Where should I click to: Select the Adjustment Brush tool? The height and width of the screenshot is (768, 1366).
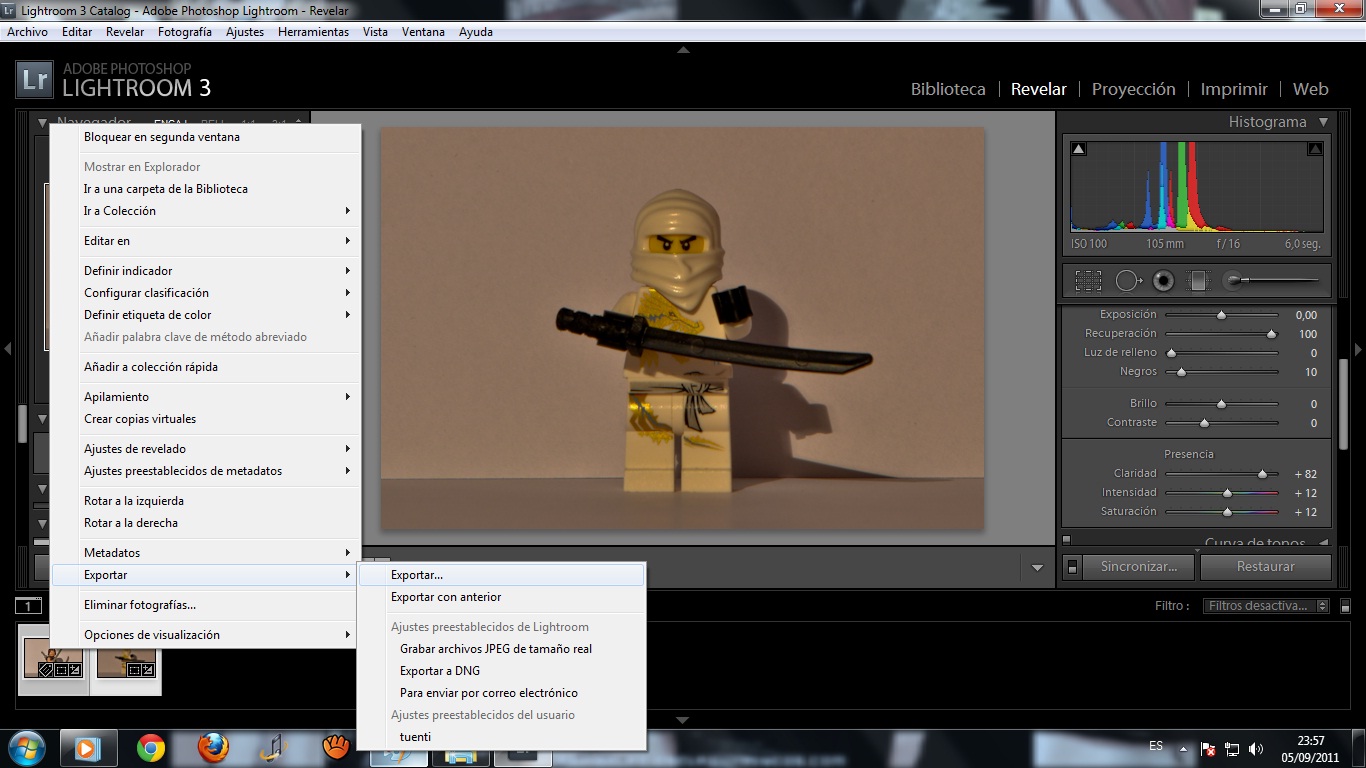coord(1273,281)
